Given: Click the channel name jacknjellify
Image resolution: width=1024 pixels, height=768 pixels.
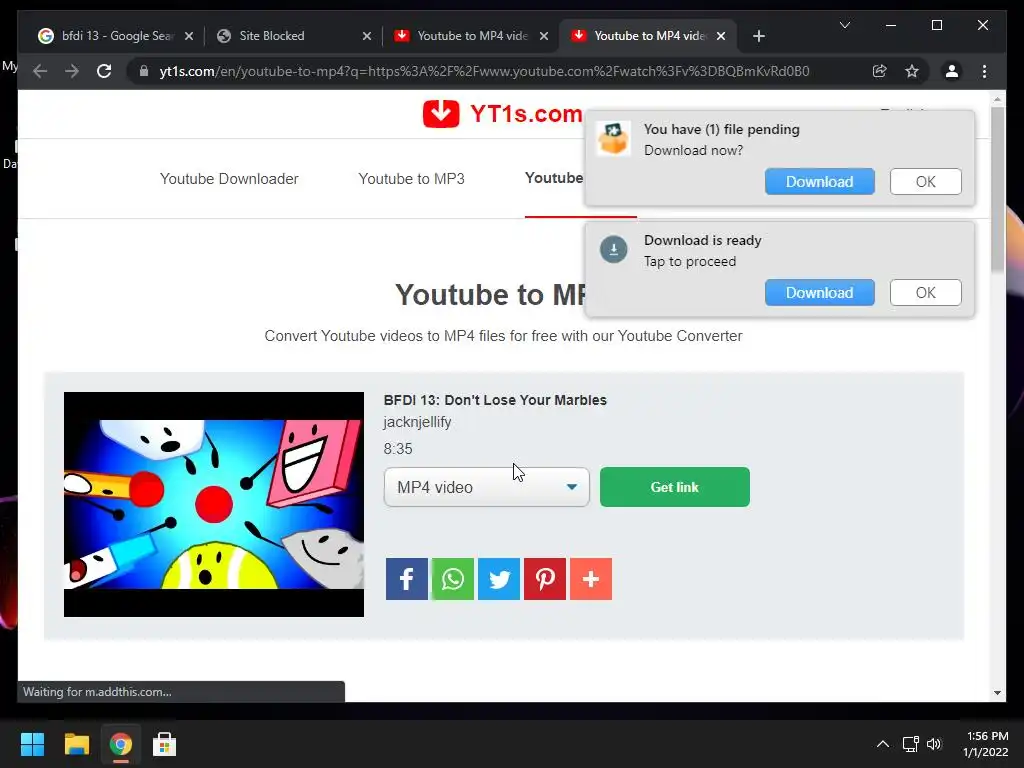Looking at the screenshot, I should [417, 422].
